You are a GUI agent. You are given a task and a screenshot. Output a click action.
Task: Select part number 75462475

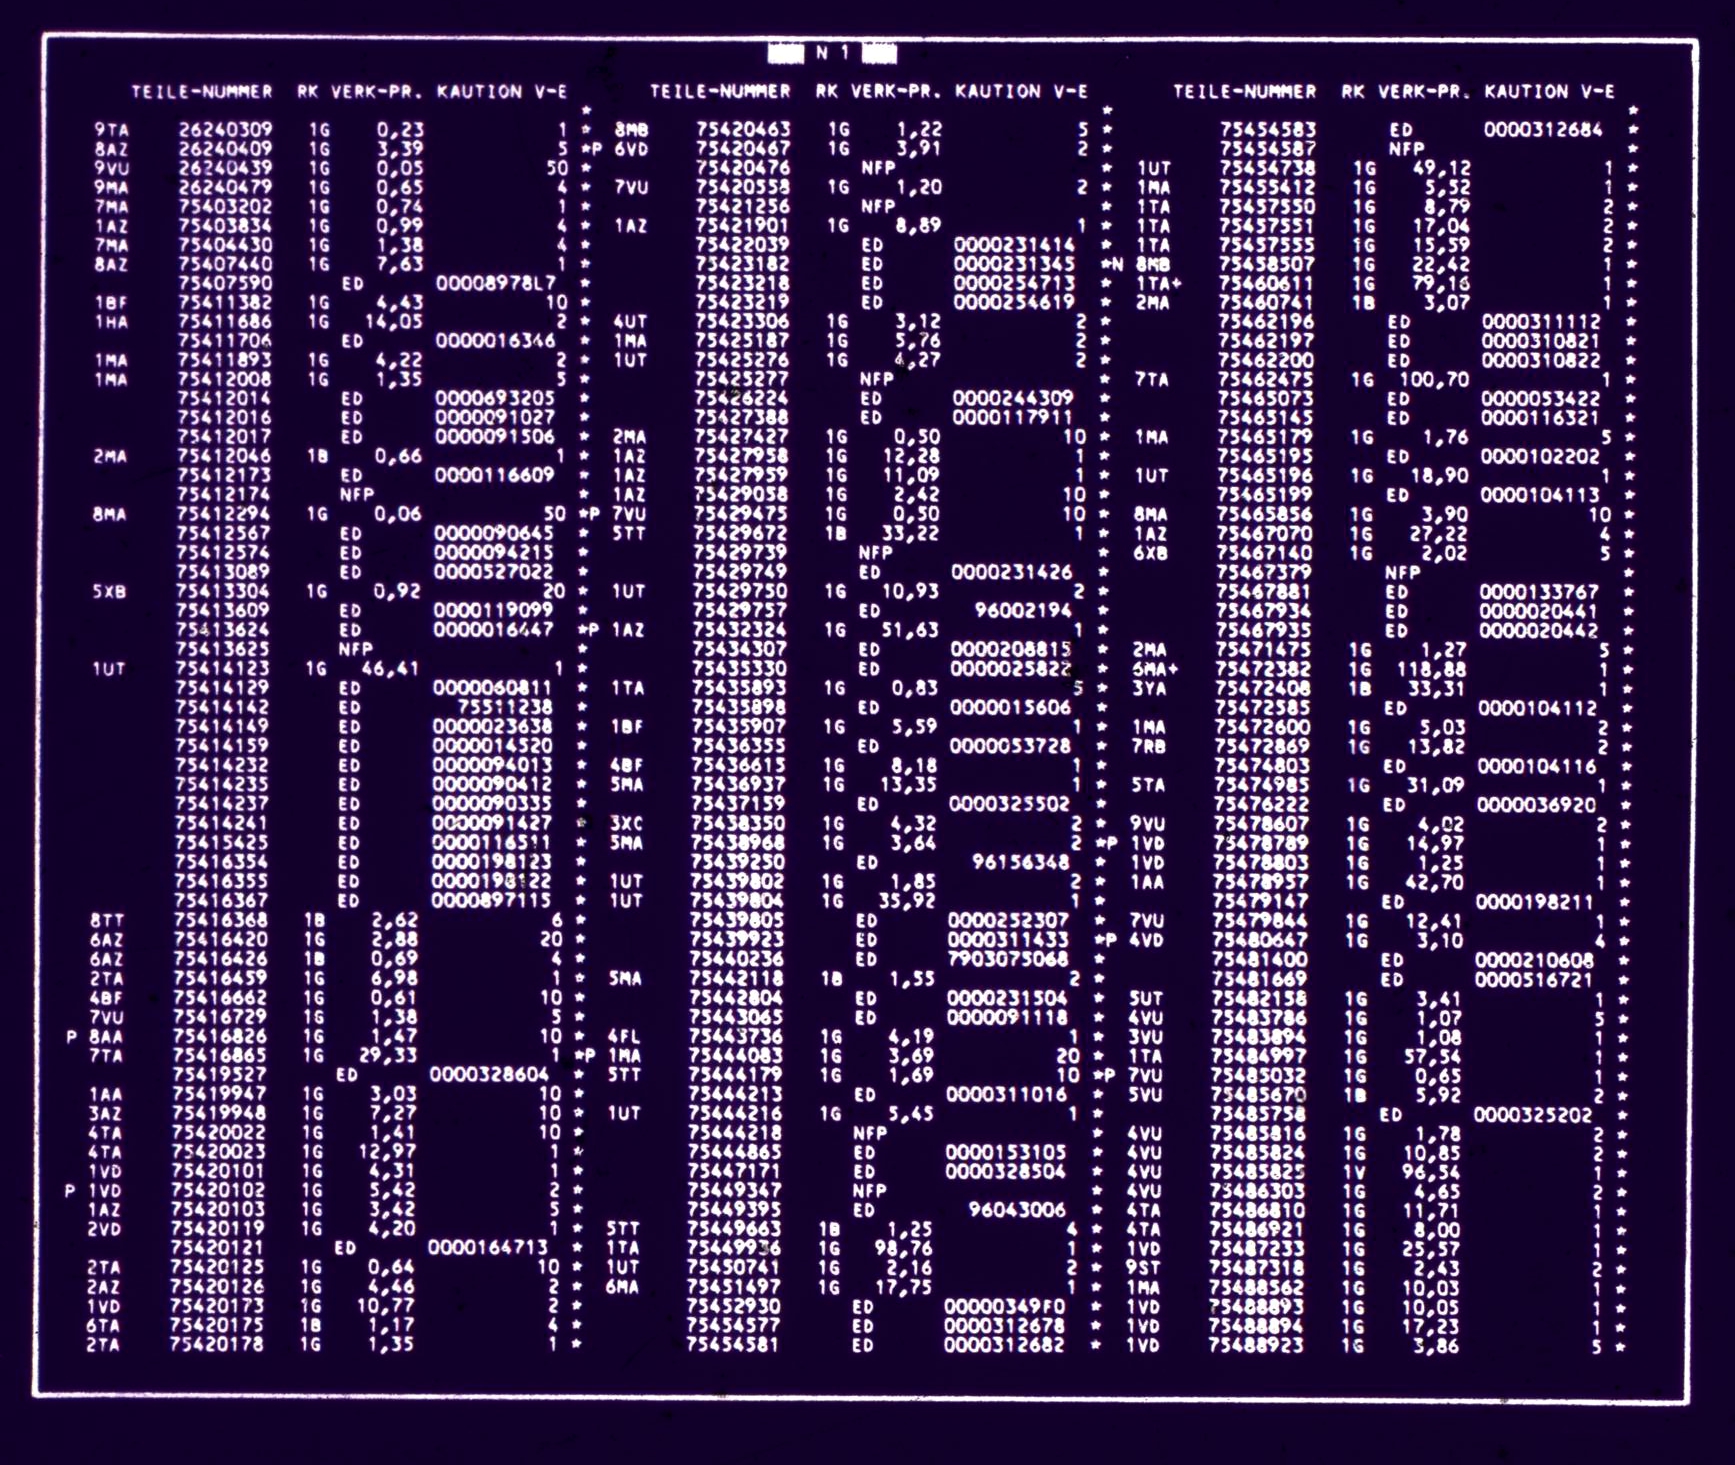1266,379
